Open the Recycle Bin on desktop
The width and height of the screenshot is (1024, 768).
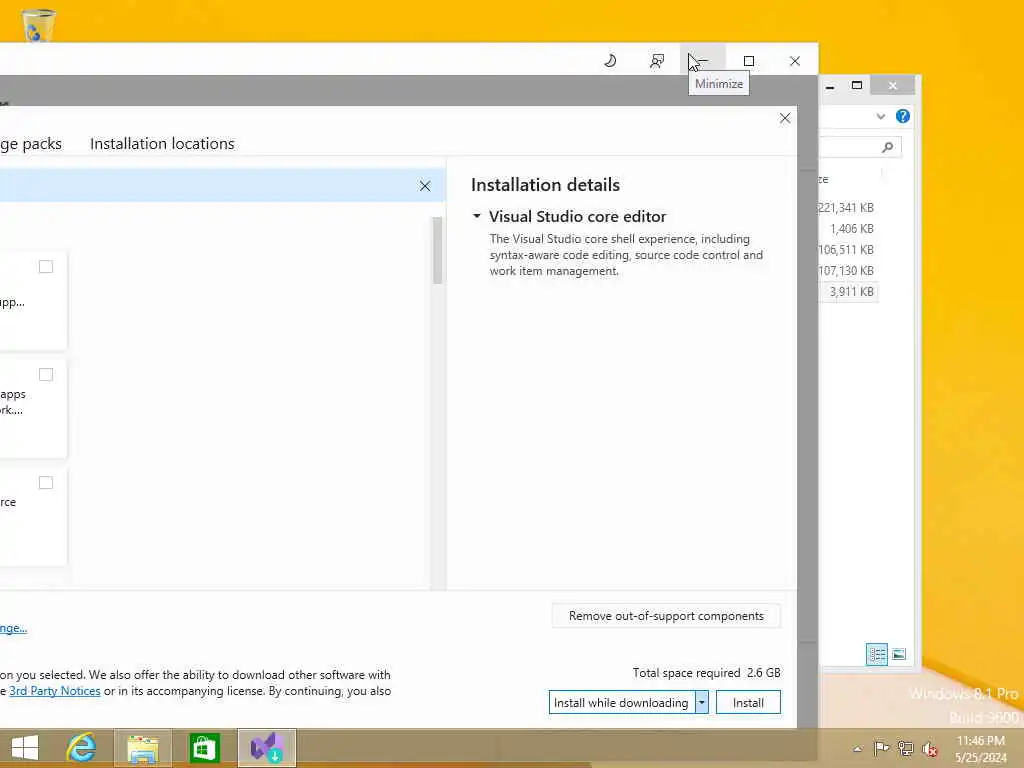pyautogui.click(x=38, y=25)
